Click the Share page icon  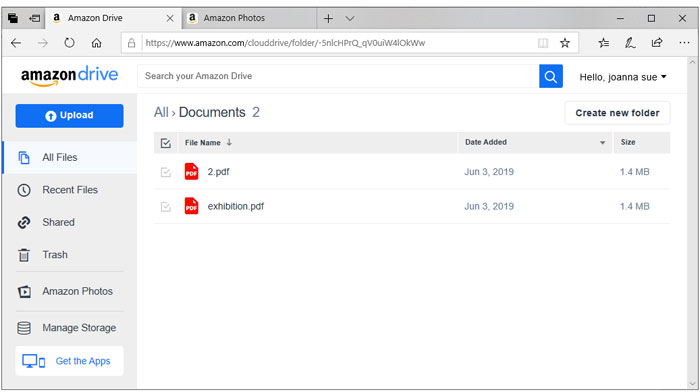[657, 43]
